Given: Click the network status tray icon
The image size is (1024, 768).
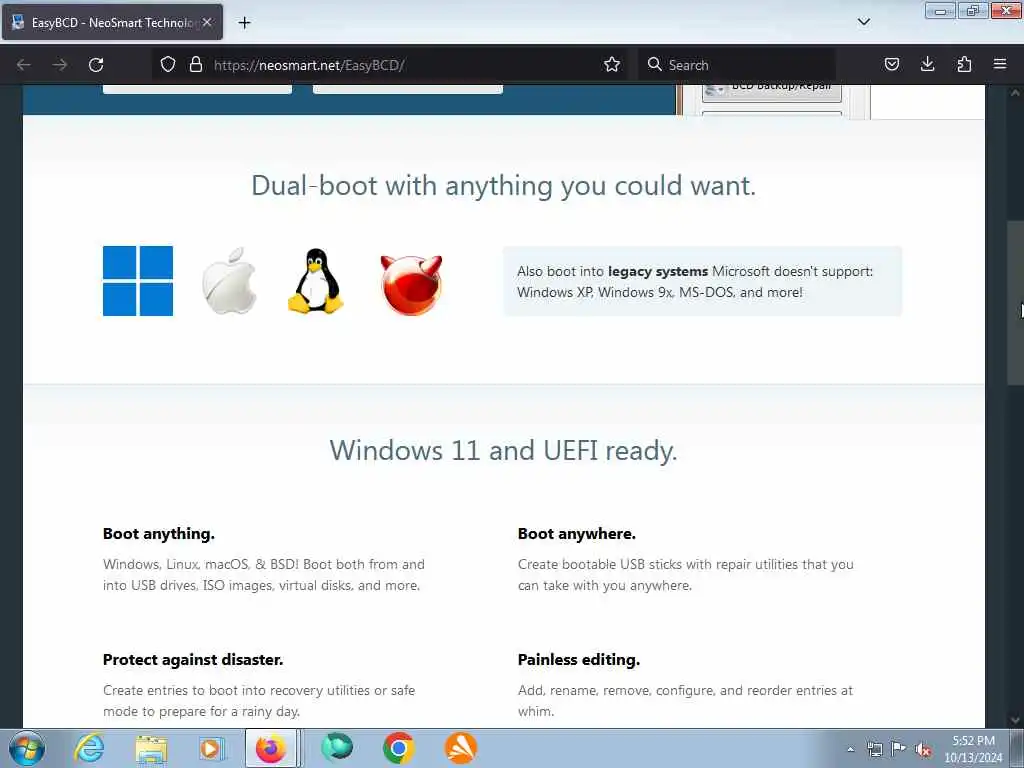Looking at the screenshot, I should pyautogui.click(x=874, y=749).
